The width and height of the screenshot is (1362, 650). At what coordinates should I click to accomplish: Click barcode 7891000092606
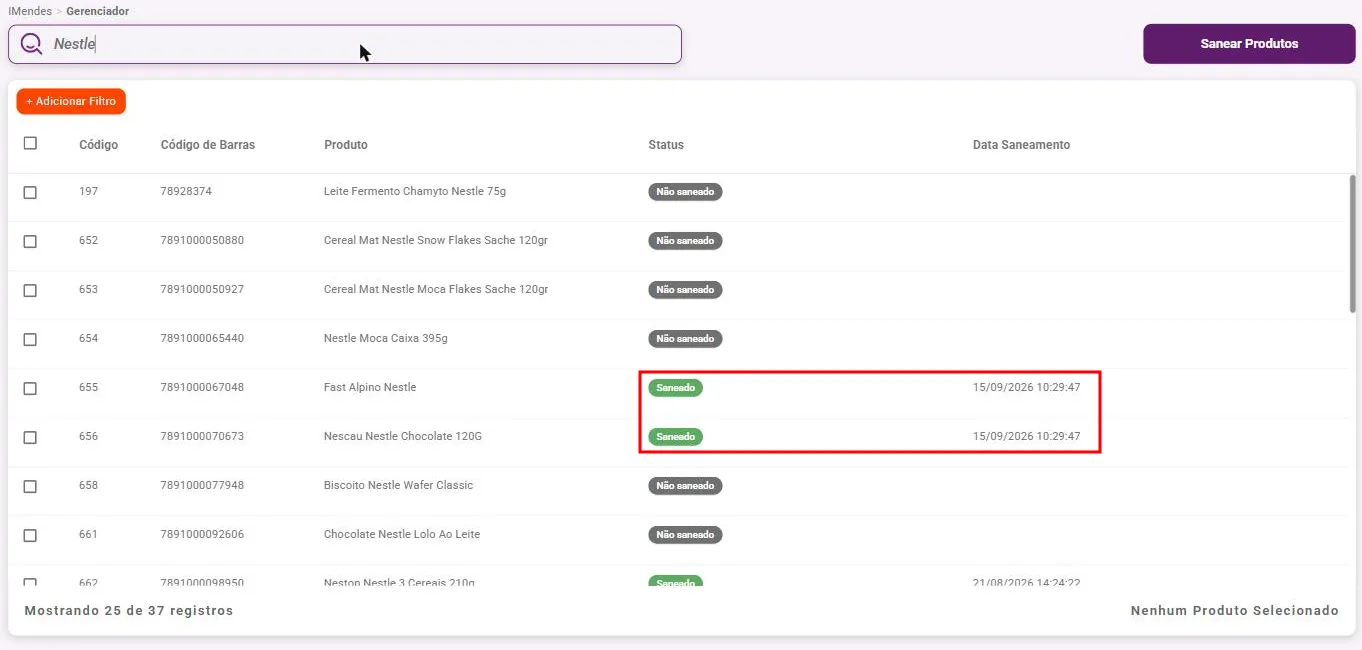(202, 534)
